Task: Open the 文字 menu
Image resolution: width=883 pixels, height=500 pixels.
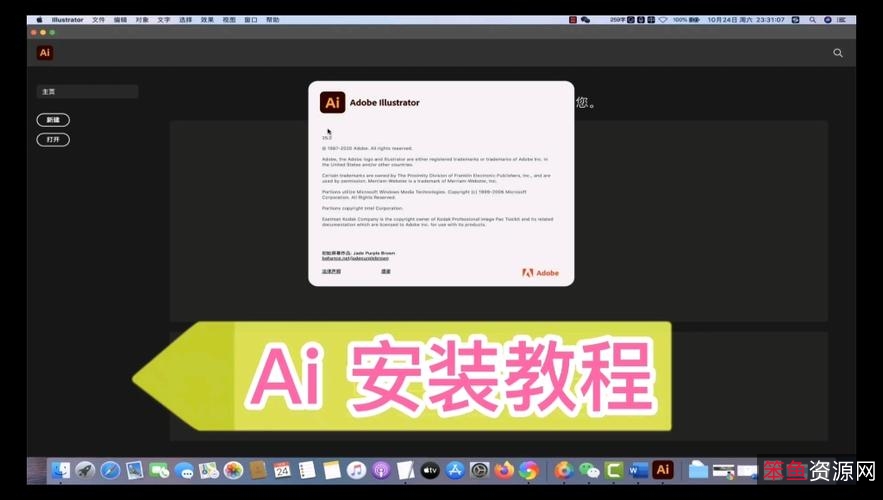Action: tap(164, 20)
